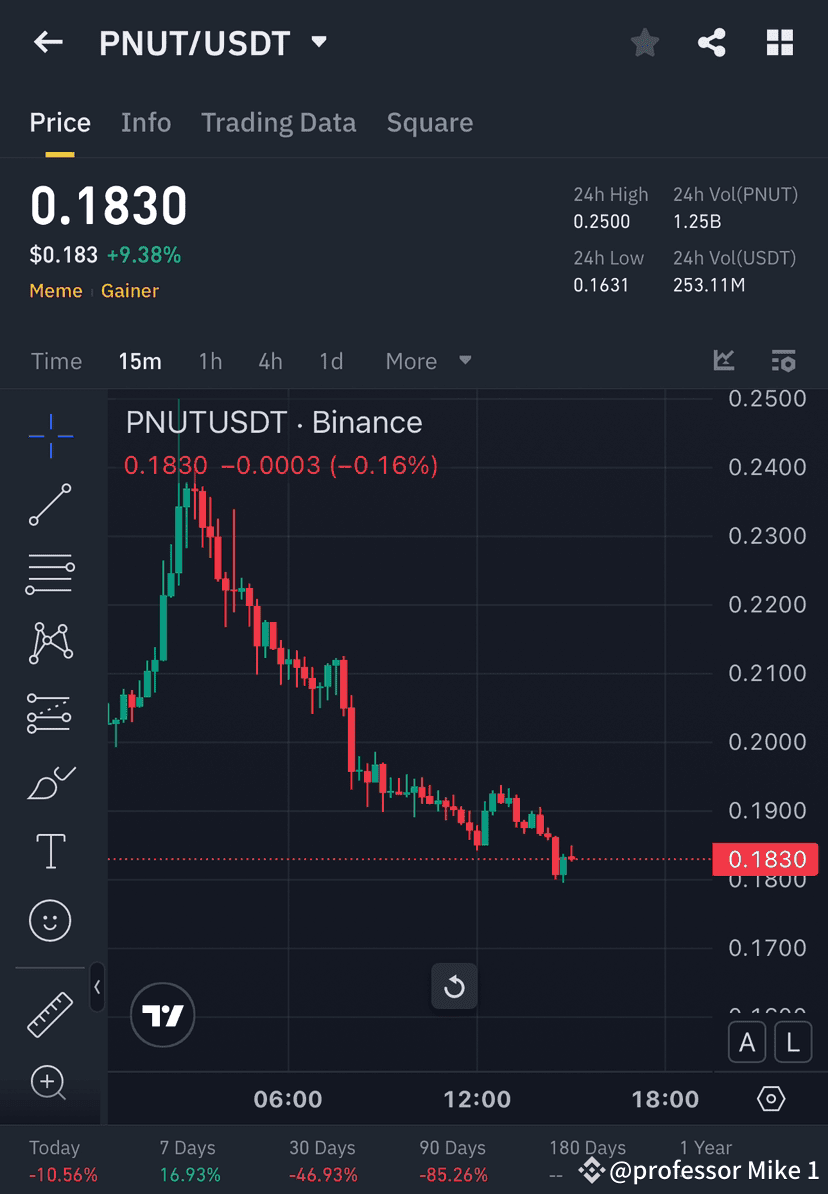The width and height of the screenshot is (828, 1194).
Task: Collapse the drawing toolbar with the chevron
Action: [97, 988]
